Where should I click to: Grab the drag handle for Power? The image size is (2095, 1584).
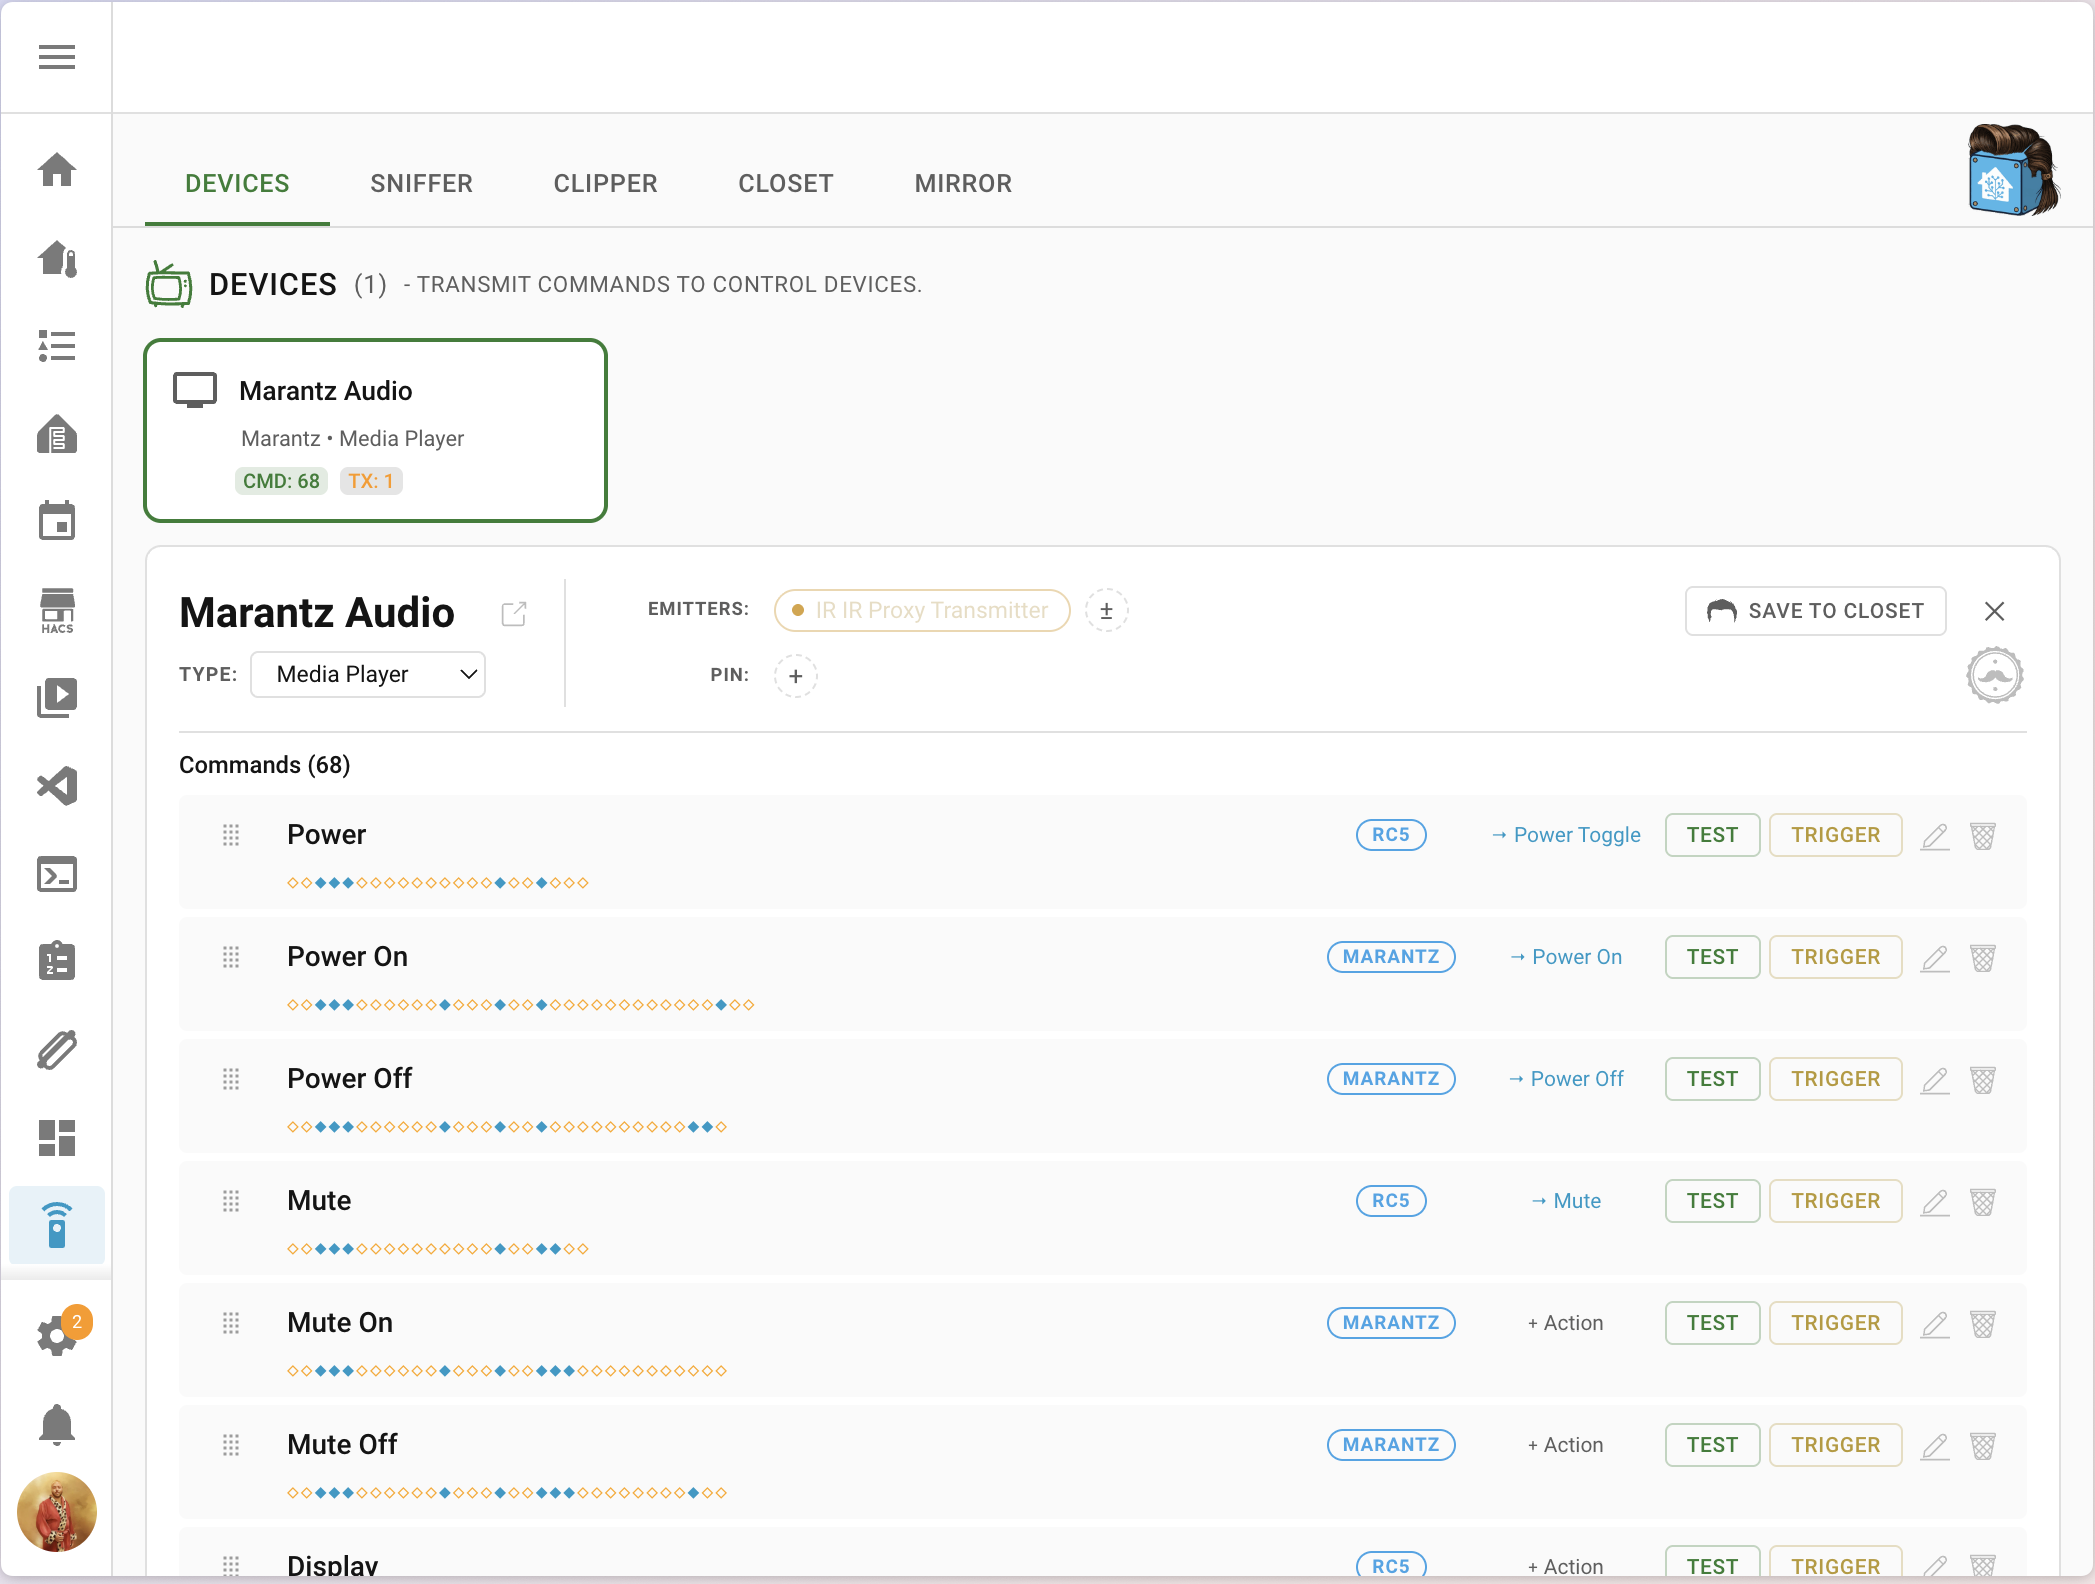pyautogui.click(x=231, y=835)
